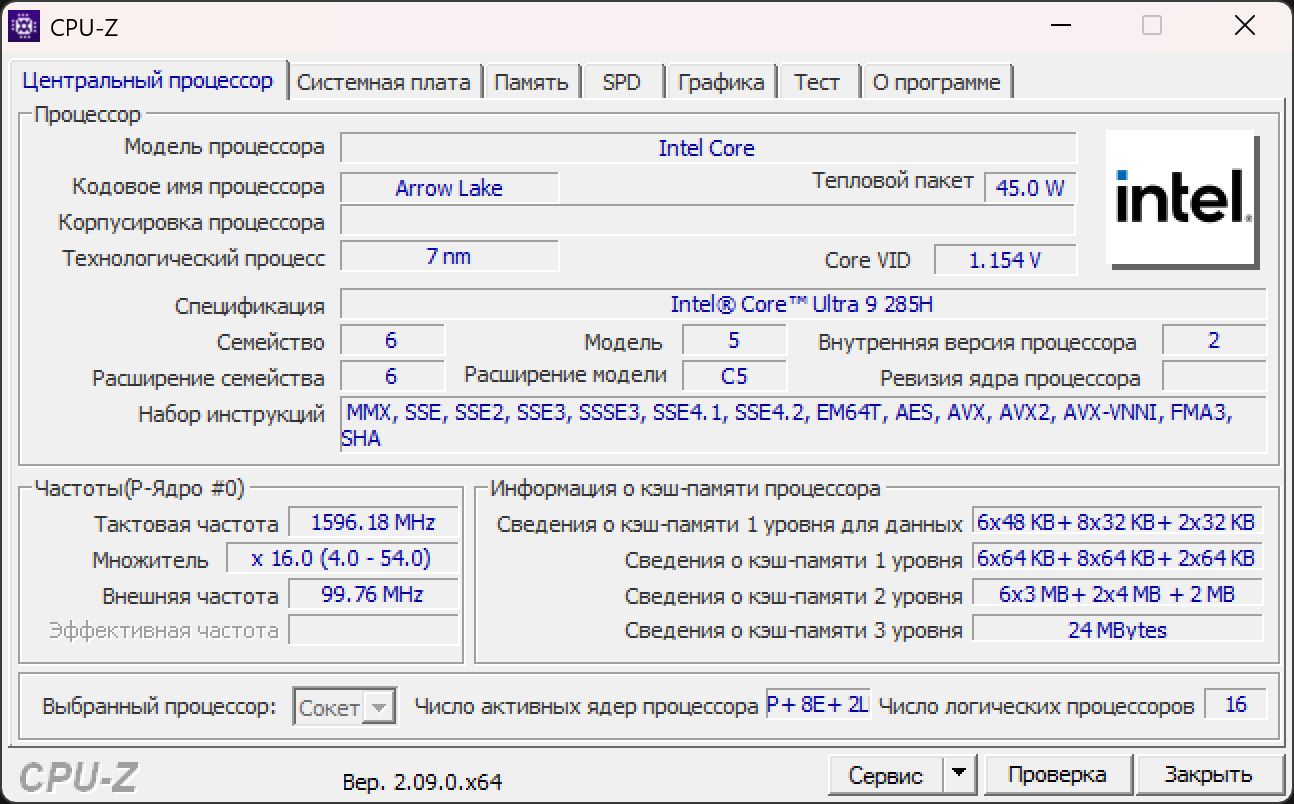Switch to the Системная плата tab

(x=384, y=82)
